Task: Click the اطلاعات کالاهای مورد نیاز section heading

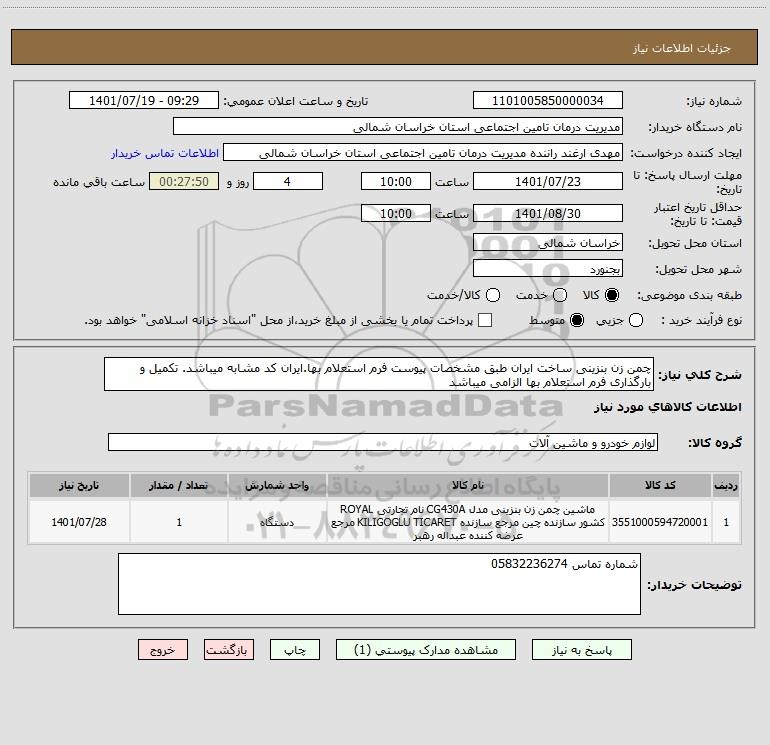Action: tap(667, 407)
